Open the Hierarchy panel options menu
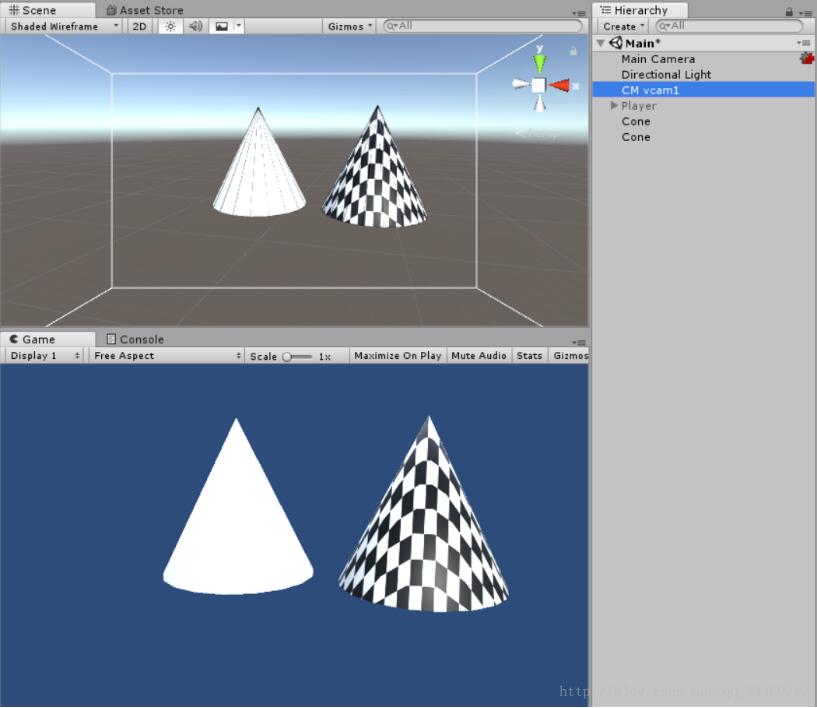The width and height of the screenshot is (817, 708). pyautogui.click(x=804, y=14)
